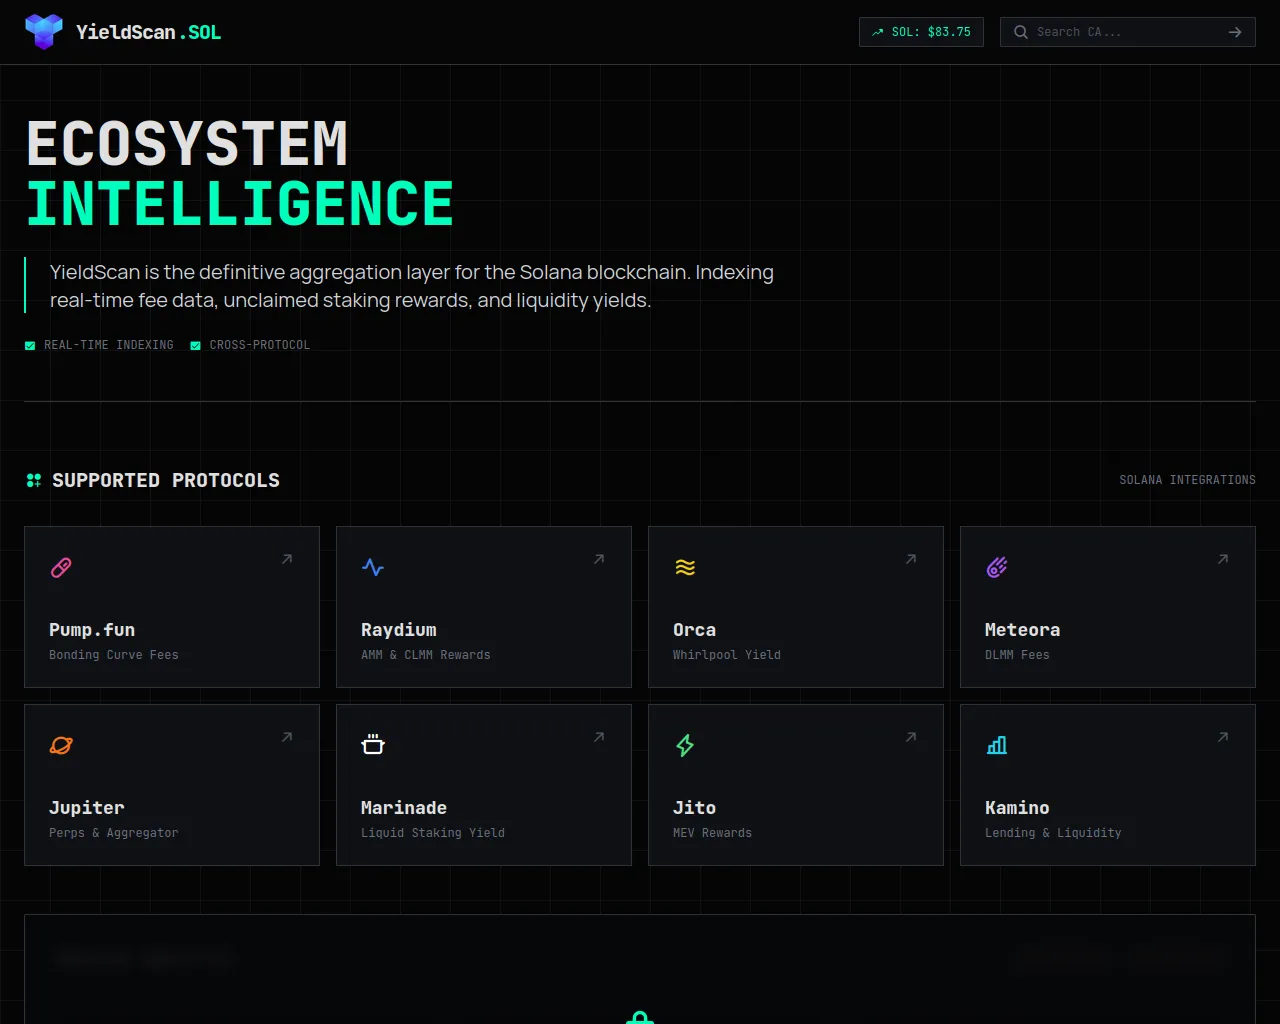
Task: Click the Solana Integrations label
Action: [x=1187, y=480]
